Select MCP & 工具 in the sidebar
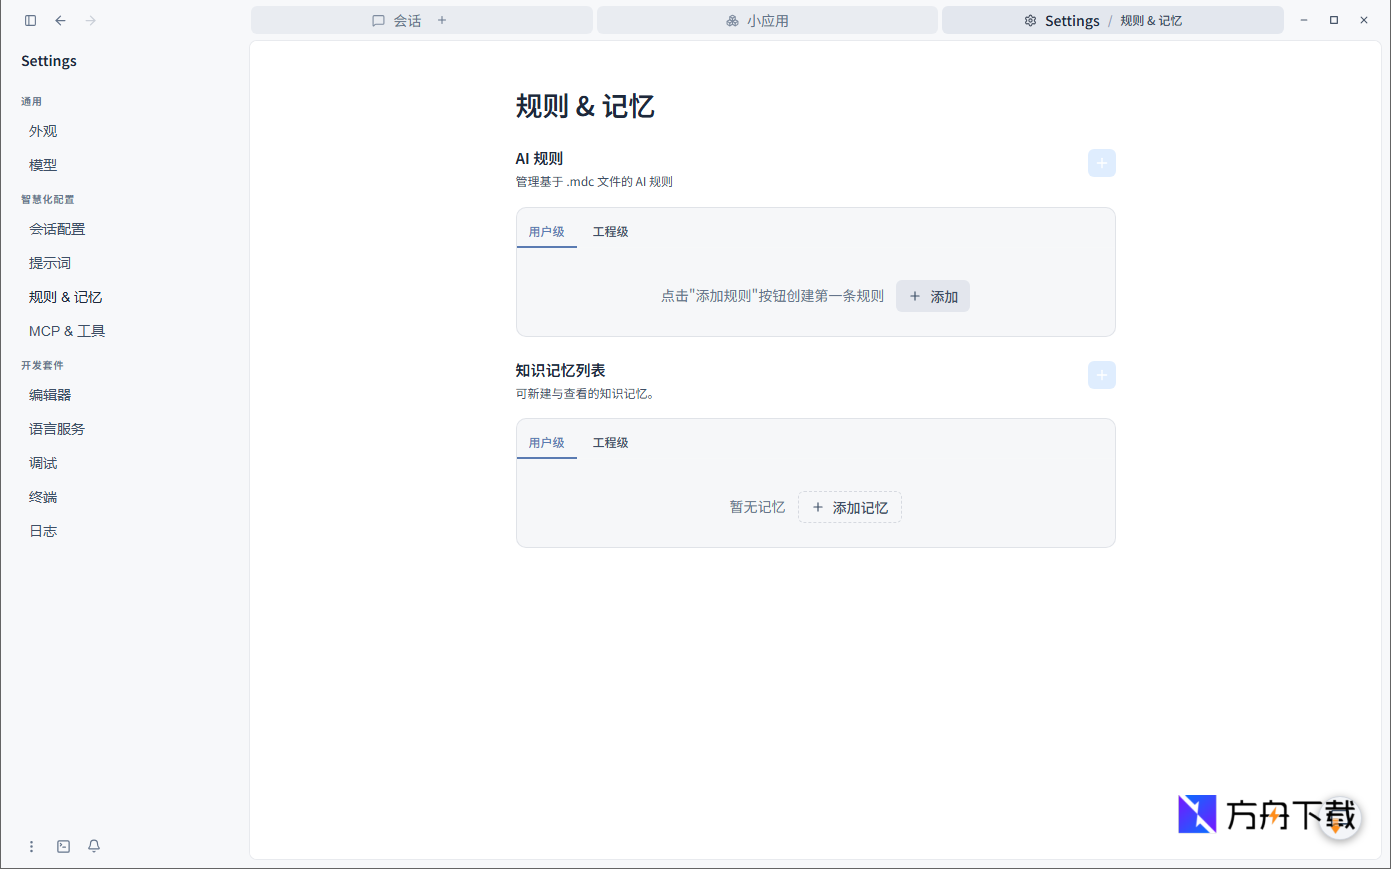Image resolution: width=1391 pixels, height=869 pixels. [67, 330]
